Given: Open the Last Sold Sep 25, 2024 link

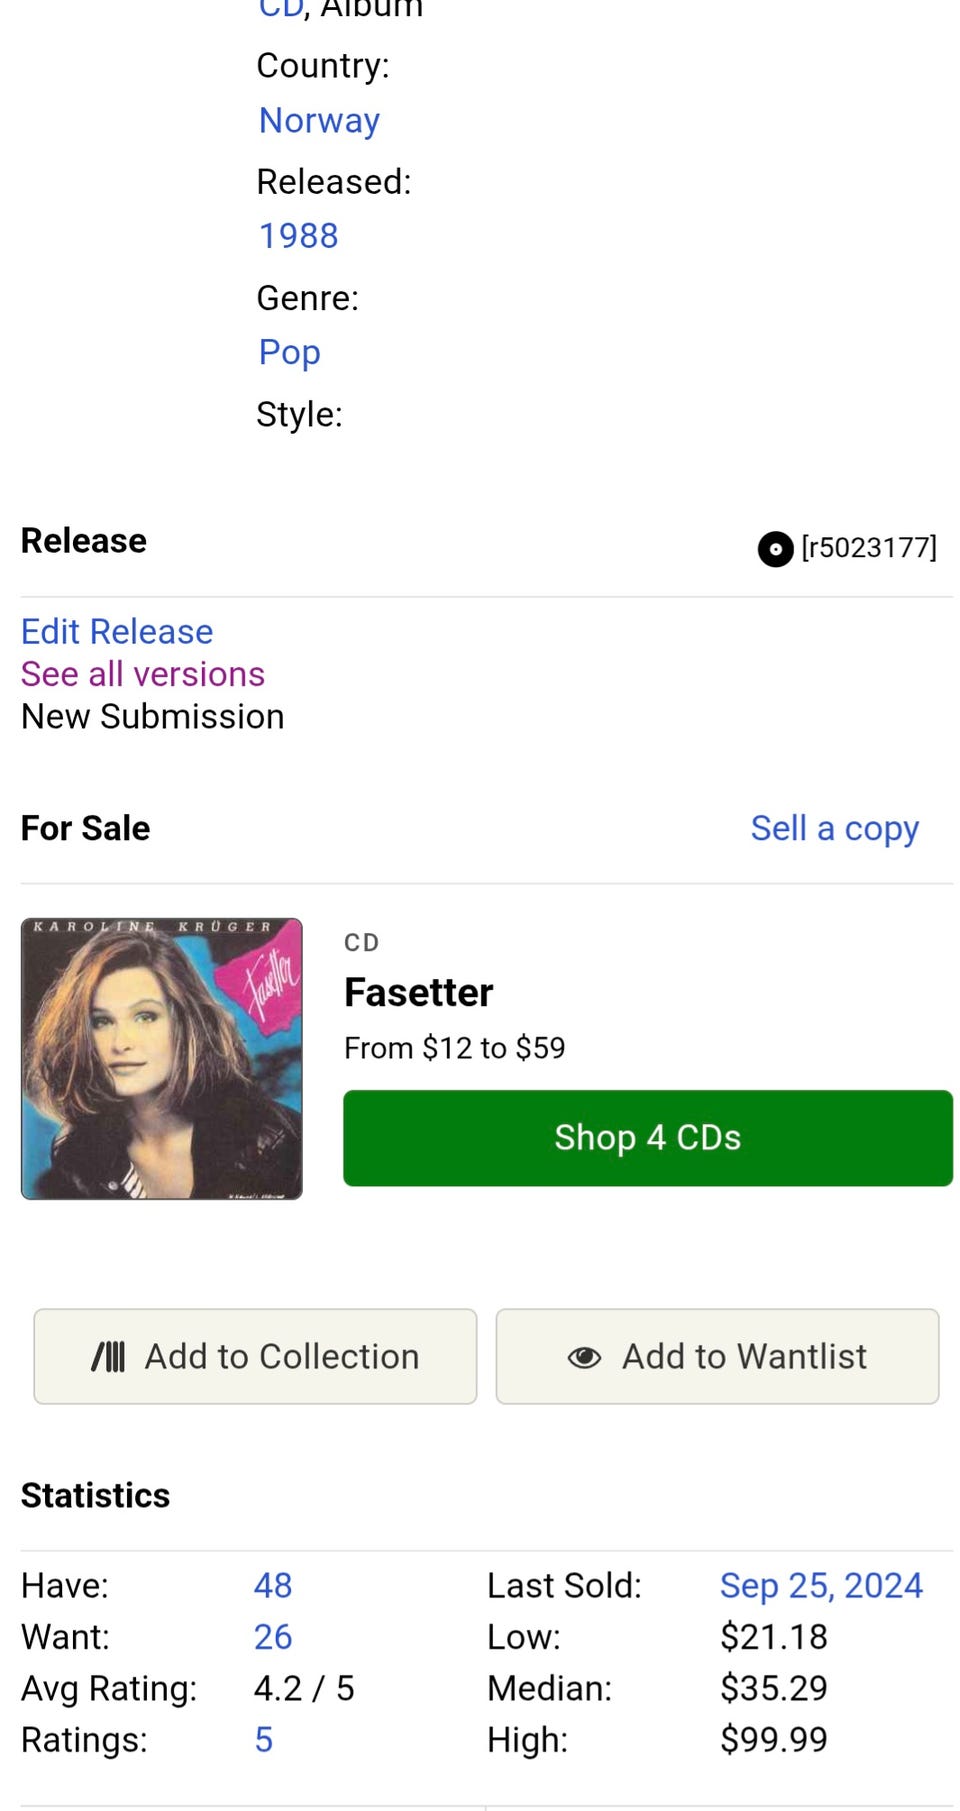Looking at the screenshot, I should click(x=821, y=1586).
